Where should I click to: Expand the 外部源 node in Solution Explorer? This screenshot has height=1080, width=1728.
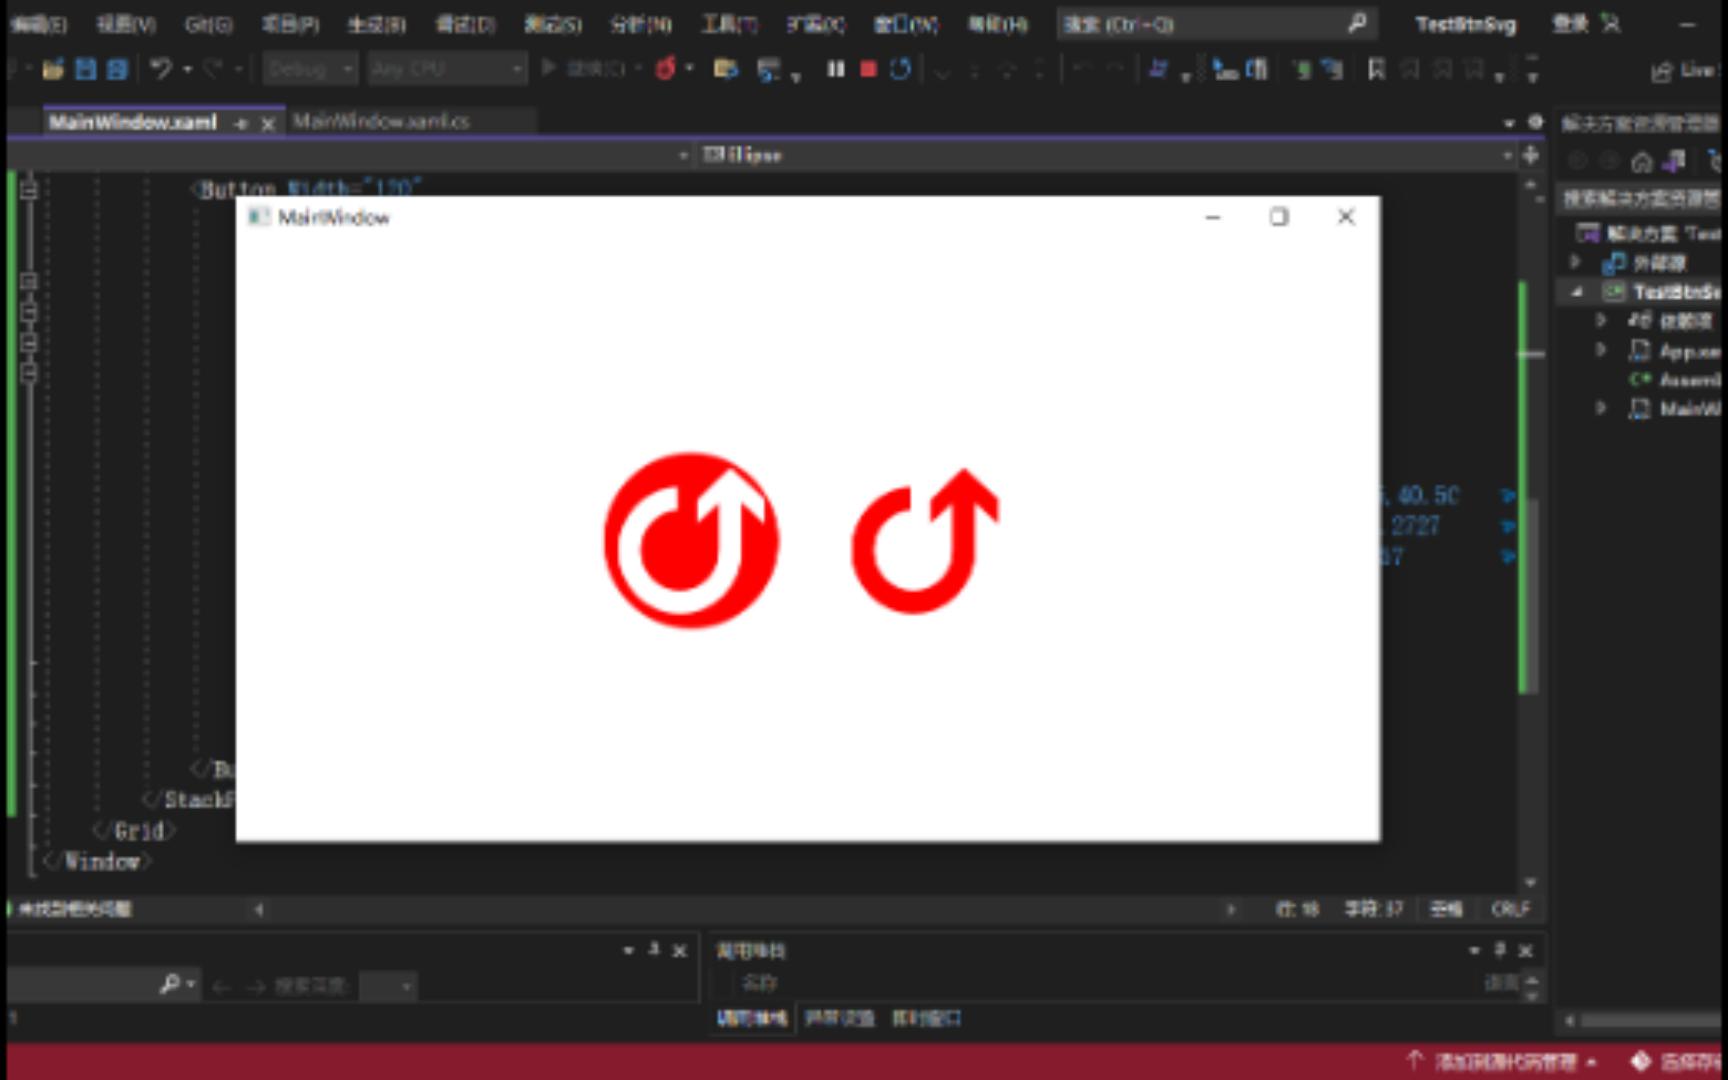(x=1576, y=262)
